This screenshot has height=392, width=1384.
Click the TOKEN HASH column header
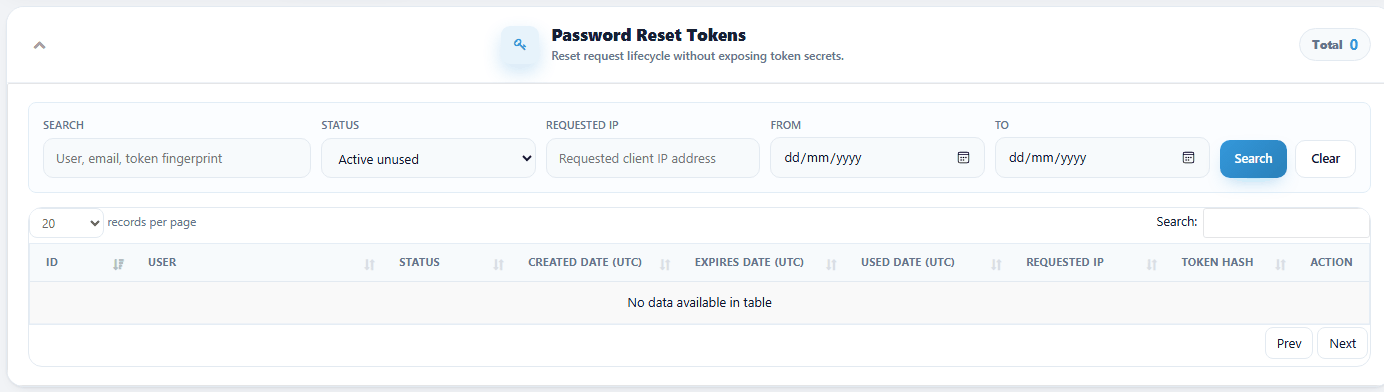pyautogui.click(x=1217, y=262)
